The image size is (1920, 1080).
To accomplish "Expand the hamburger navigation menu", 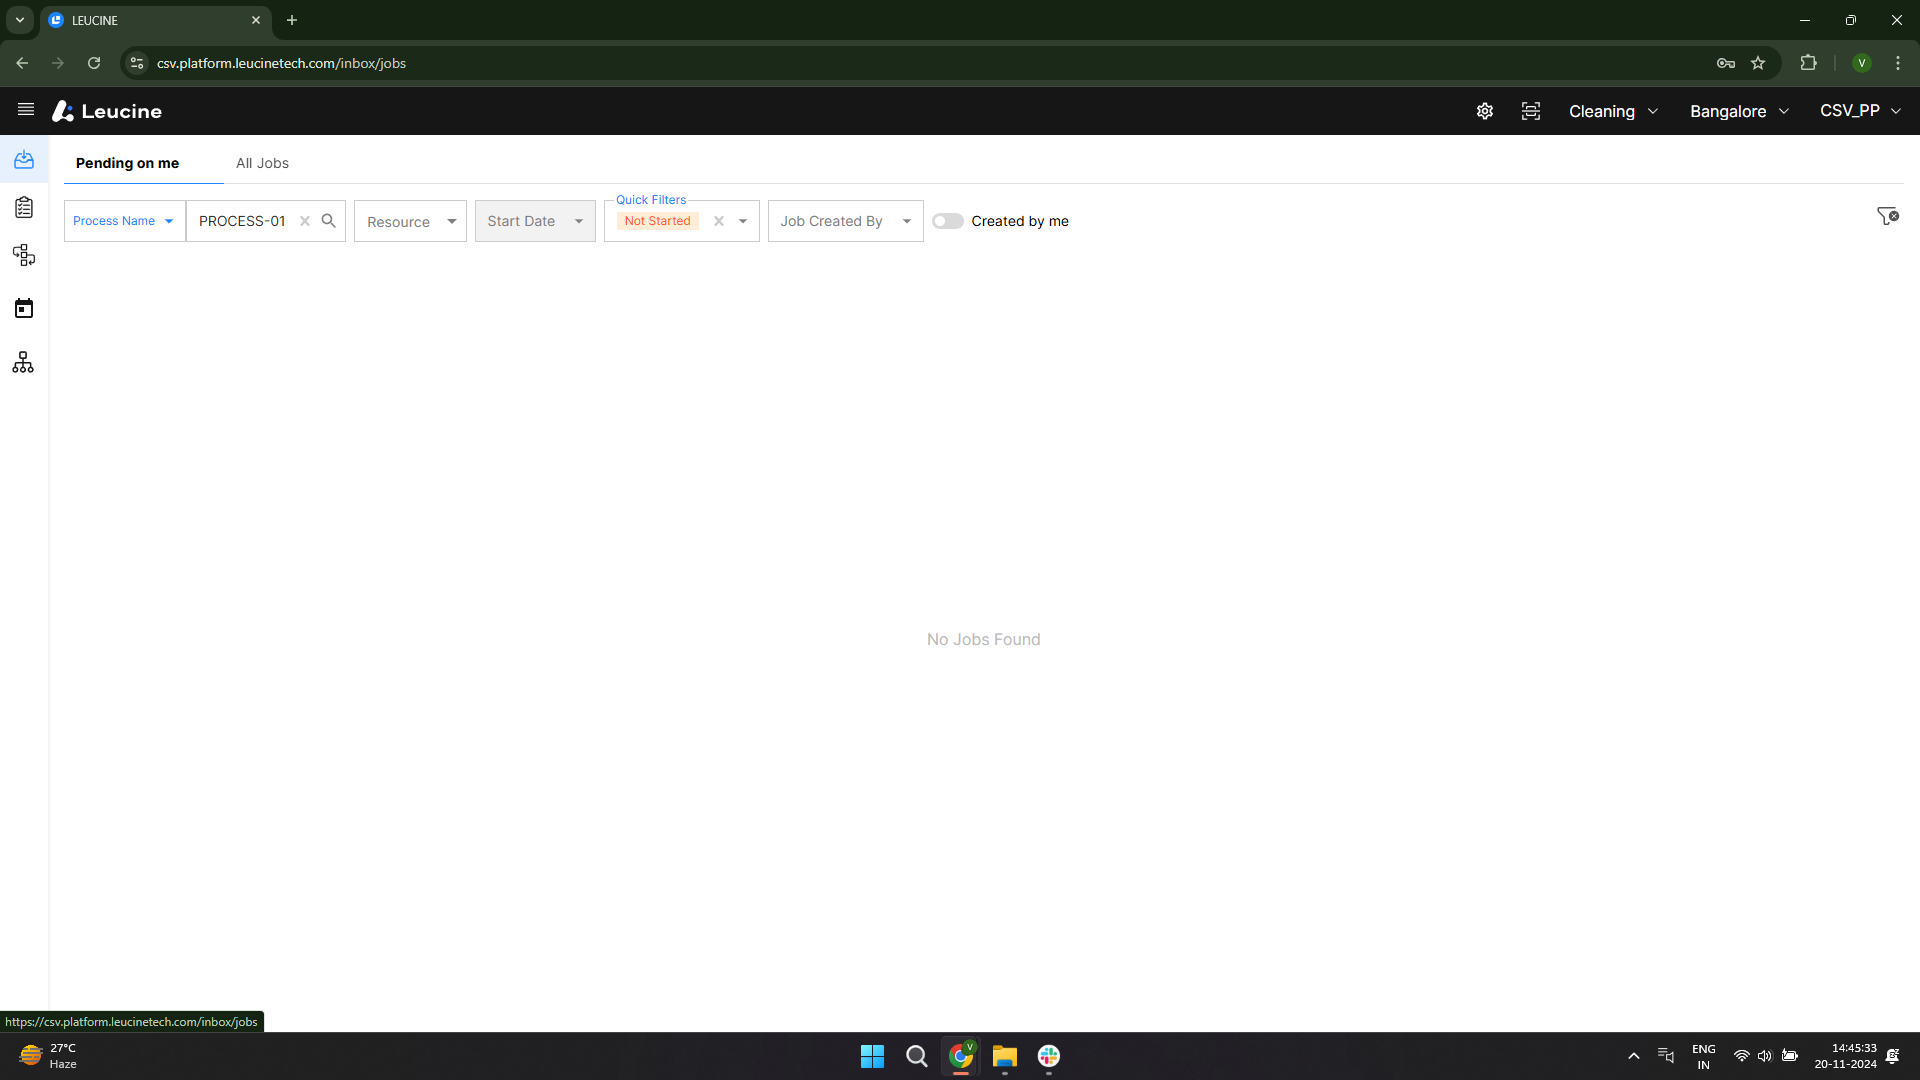I will pos(26,110).
